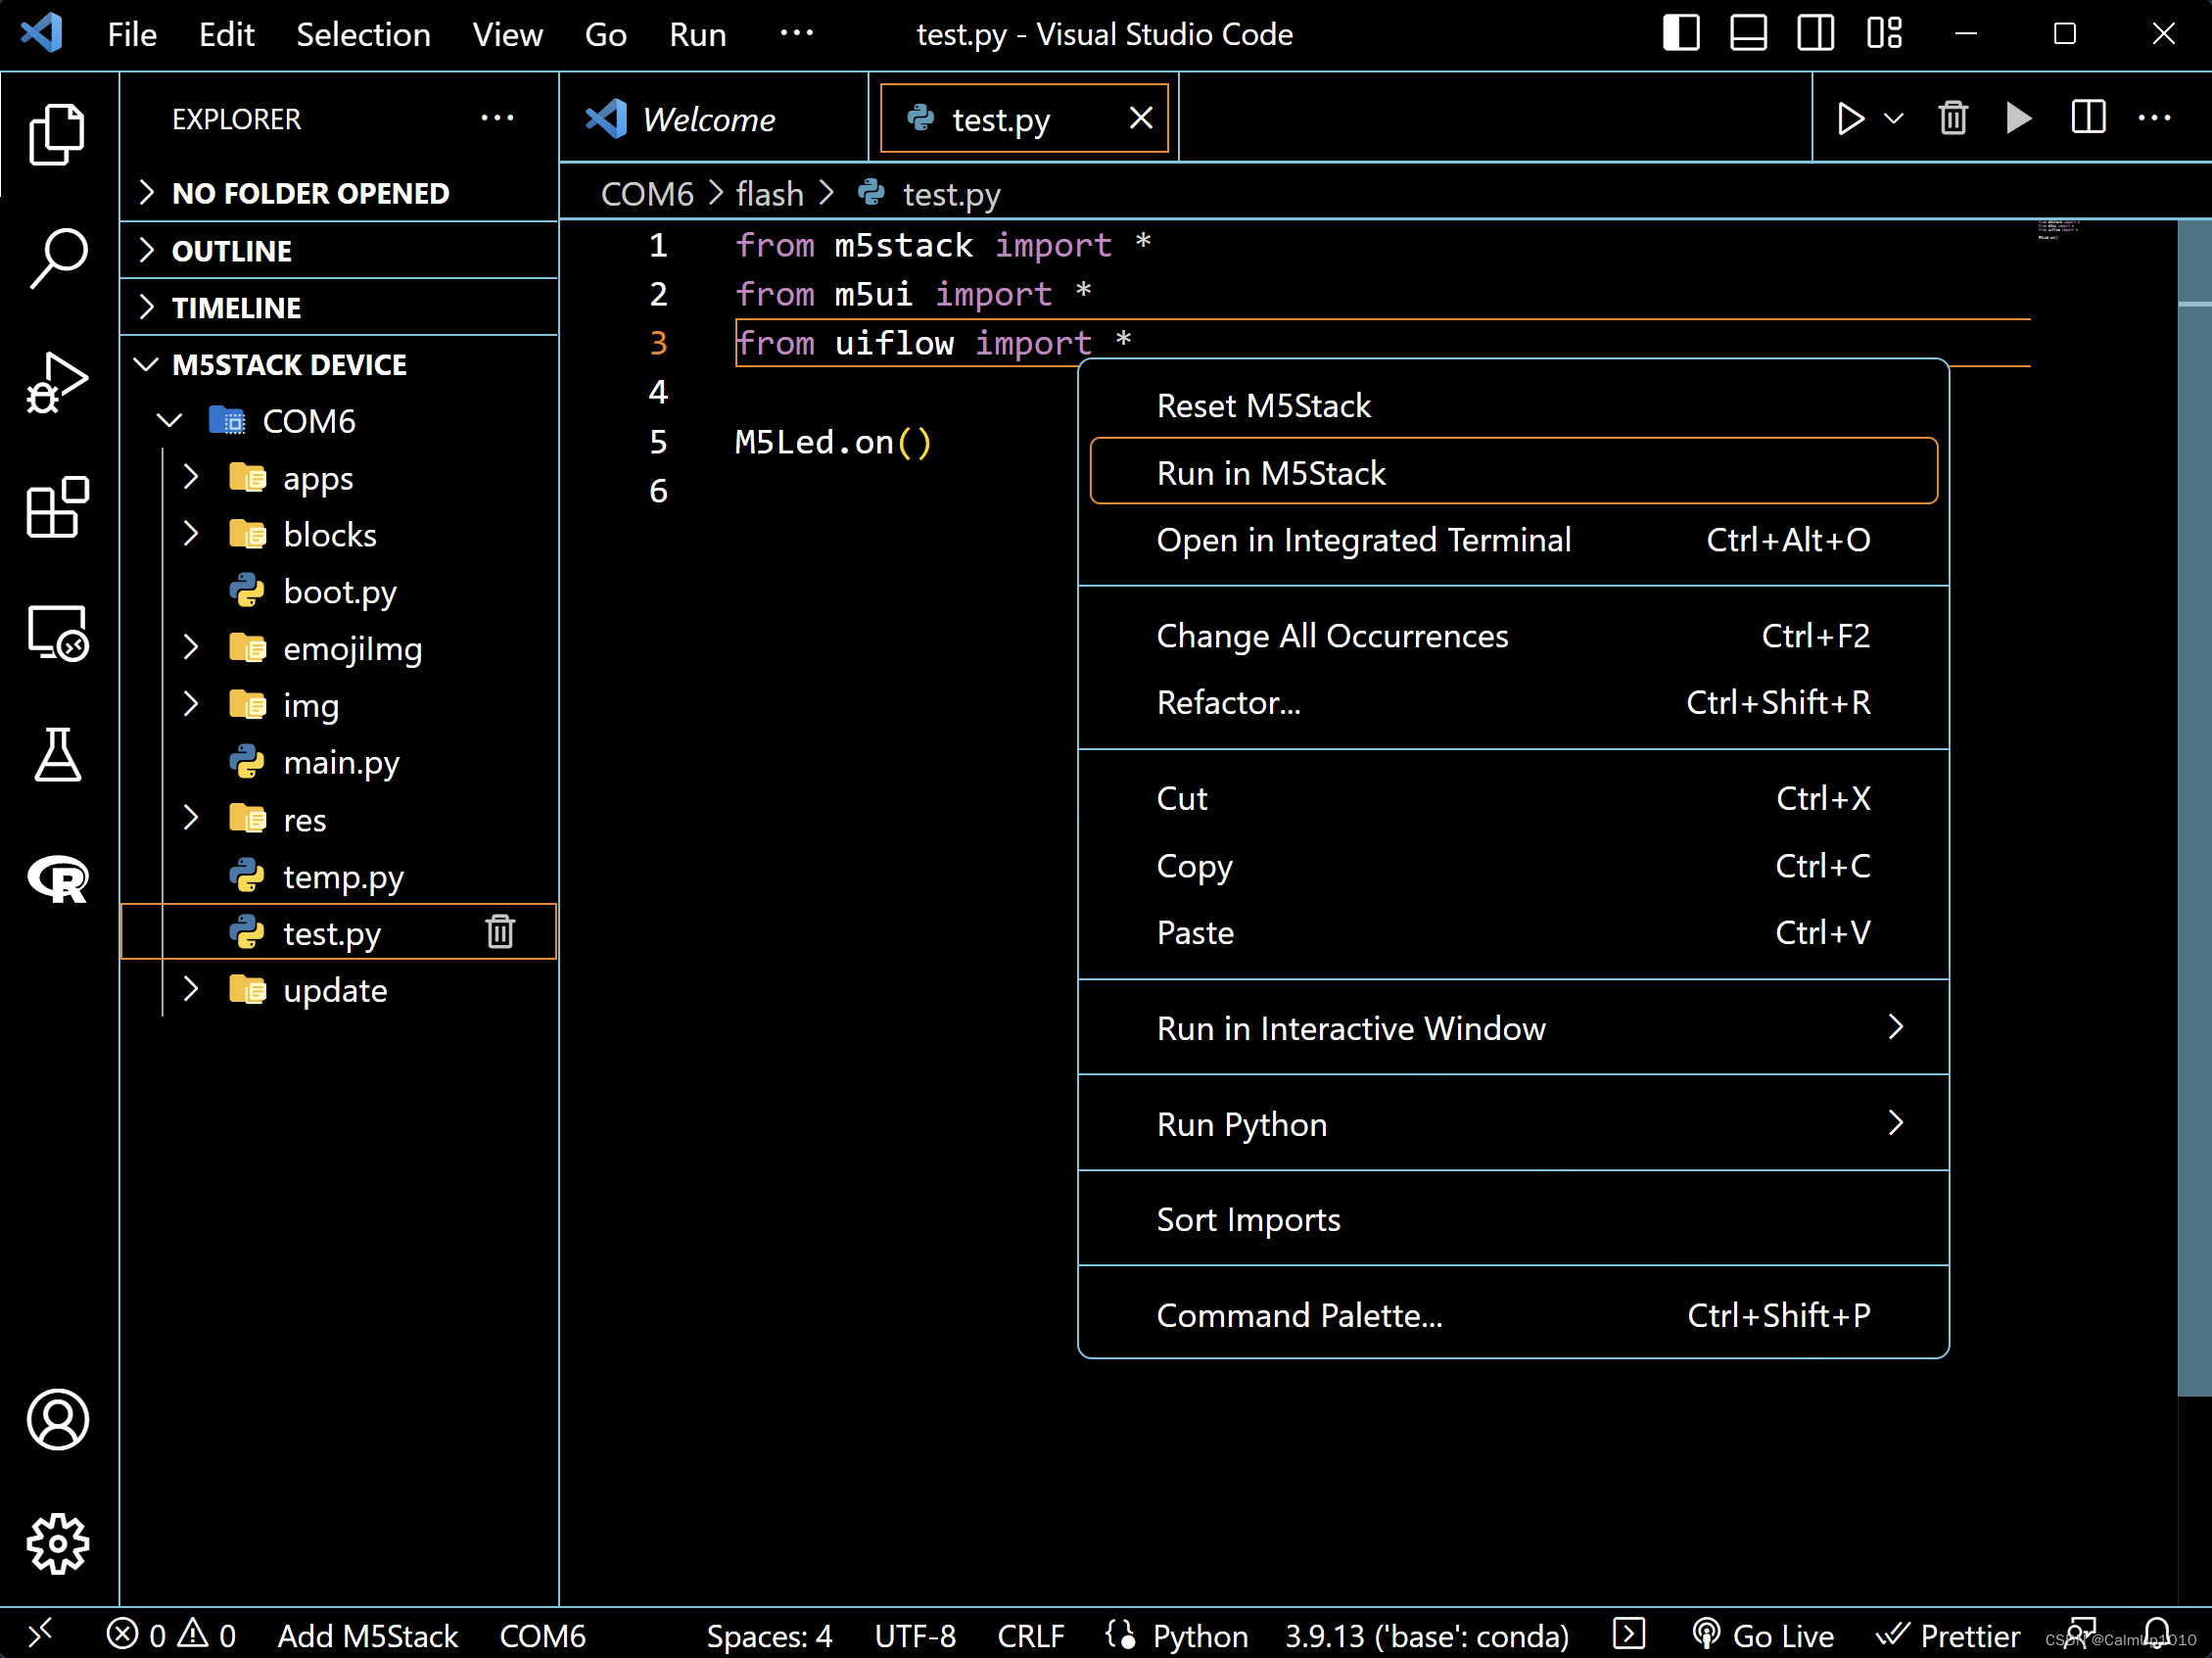Choose Reset M5Stack from context menu
Viewport: 2212px width, 1658px height.
1513,405
